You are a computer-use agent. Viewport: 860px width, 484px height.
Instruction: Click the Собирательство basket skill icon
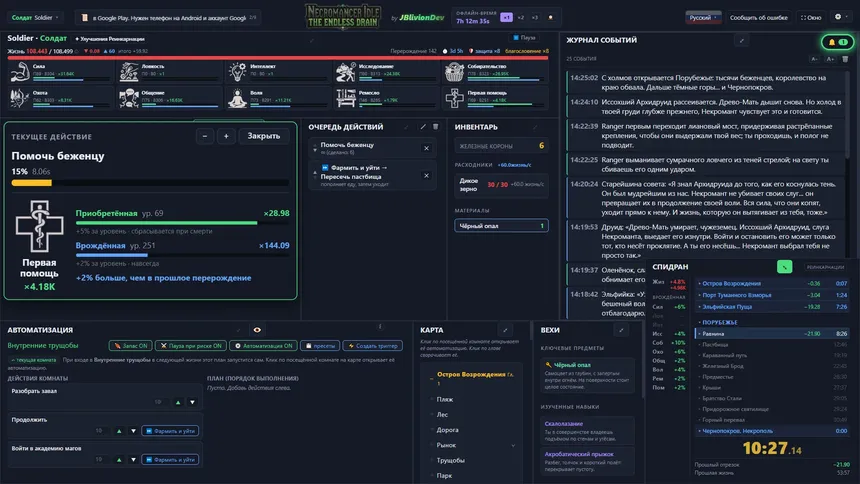pos(454,72)
